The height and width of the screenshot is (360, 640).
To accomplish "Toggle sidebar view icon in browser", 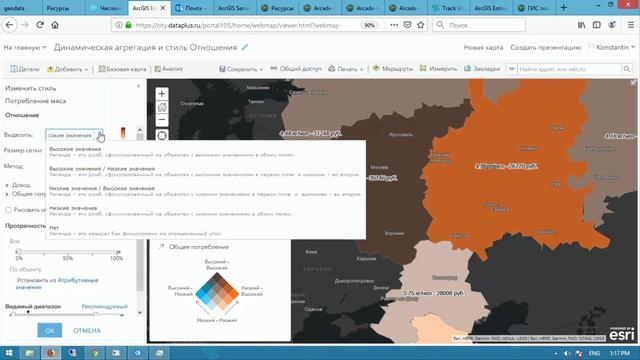I will click(596, 25).
